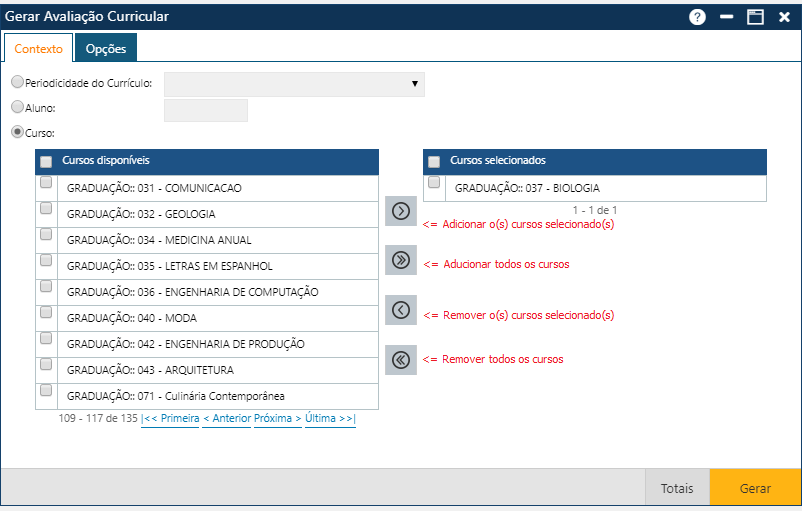The height and width of the screenshot is (511, 802).
Task: Tick checkbox for 031 - COMUNICACAO
Action: (46, 182)
